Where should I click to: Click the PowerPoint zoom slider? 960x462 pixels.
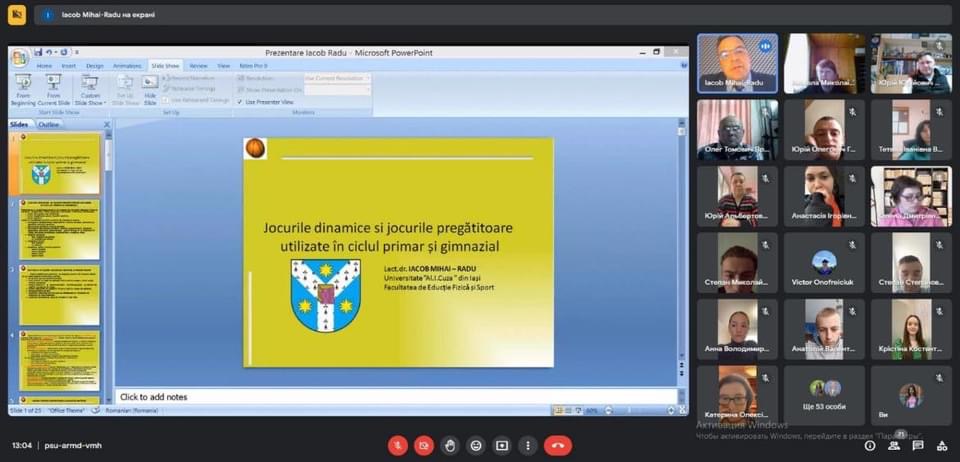[x=637, y=411]
